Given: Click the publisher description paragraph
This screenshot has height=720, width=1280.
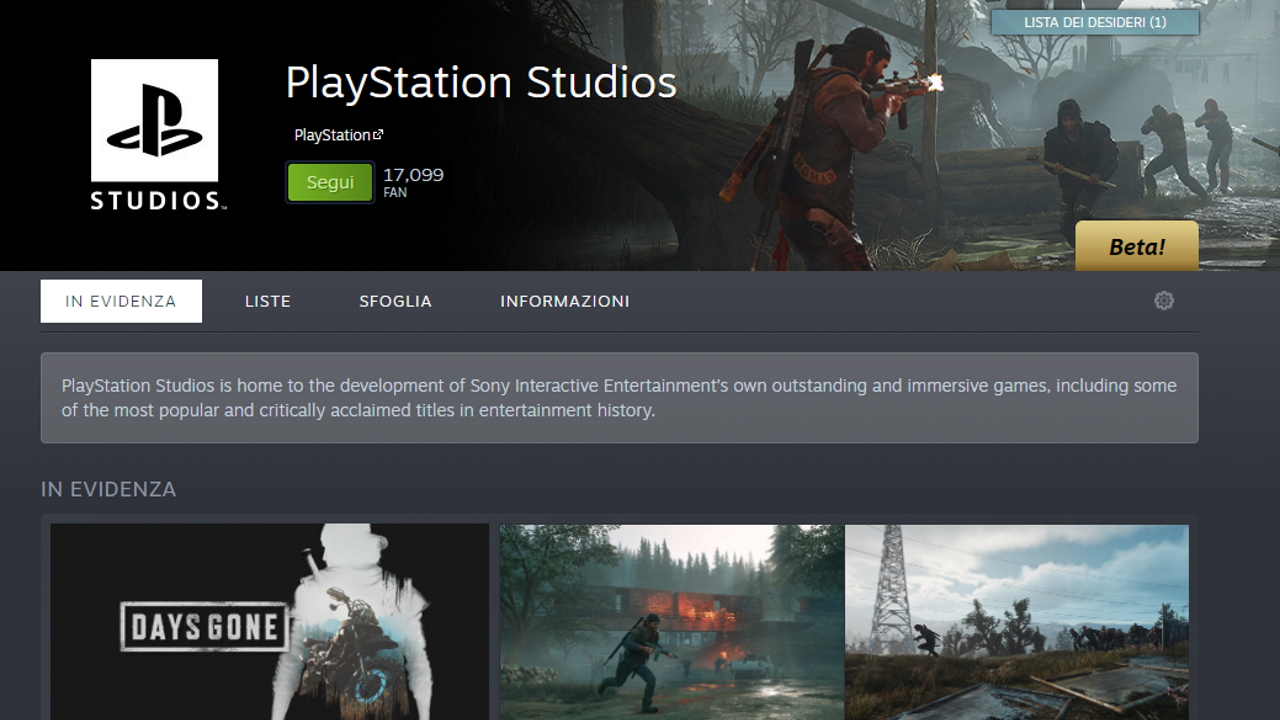Looking at the screenshot, I should [619, 398].
